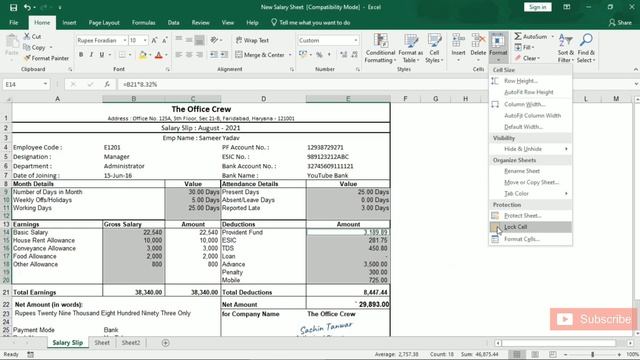
Task: Click the New Sheet plus button
Action: [x=165, y=343]
